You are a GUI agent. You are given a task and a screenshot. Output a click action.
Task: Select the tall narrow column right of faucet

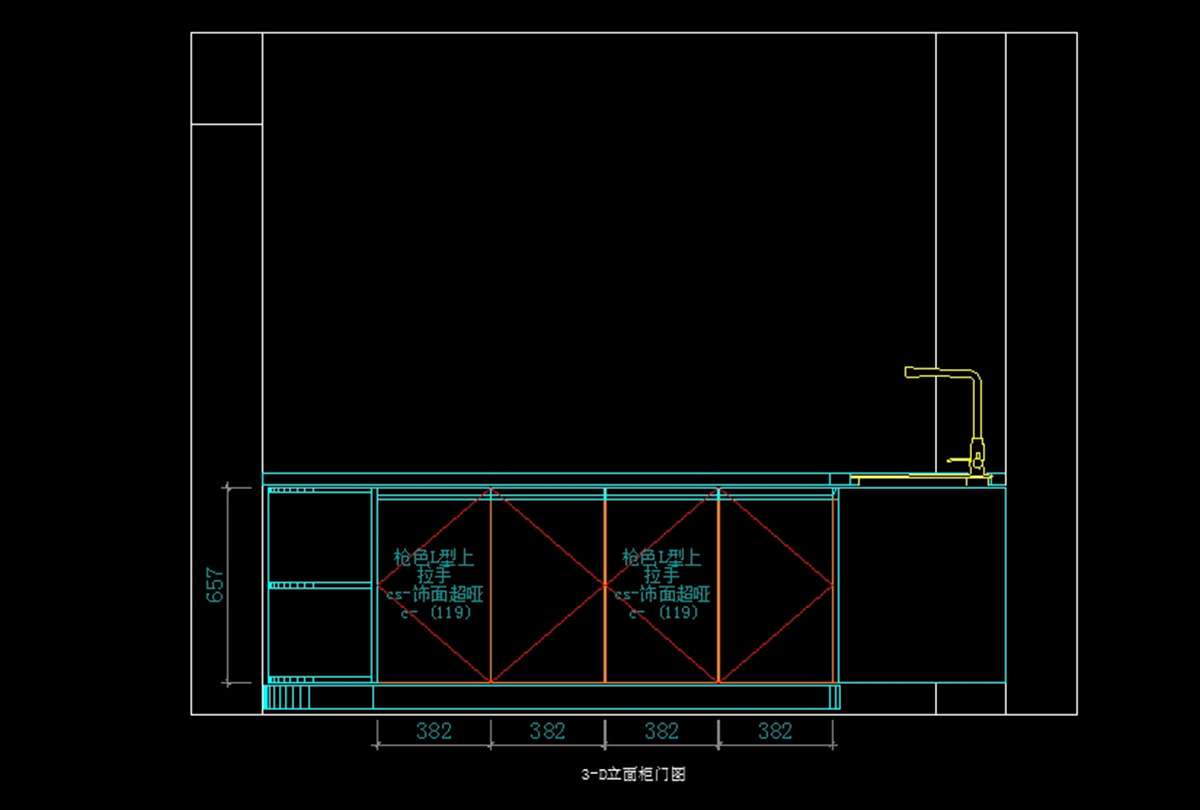(x=970, y=200)
